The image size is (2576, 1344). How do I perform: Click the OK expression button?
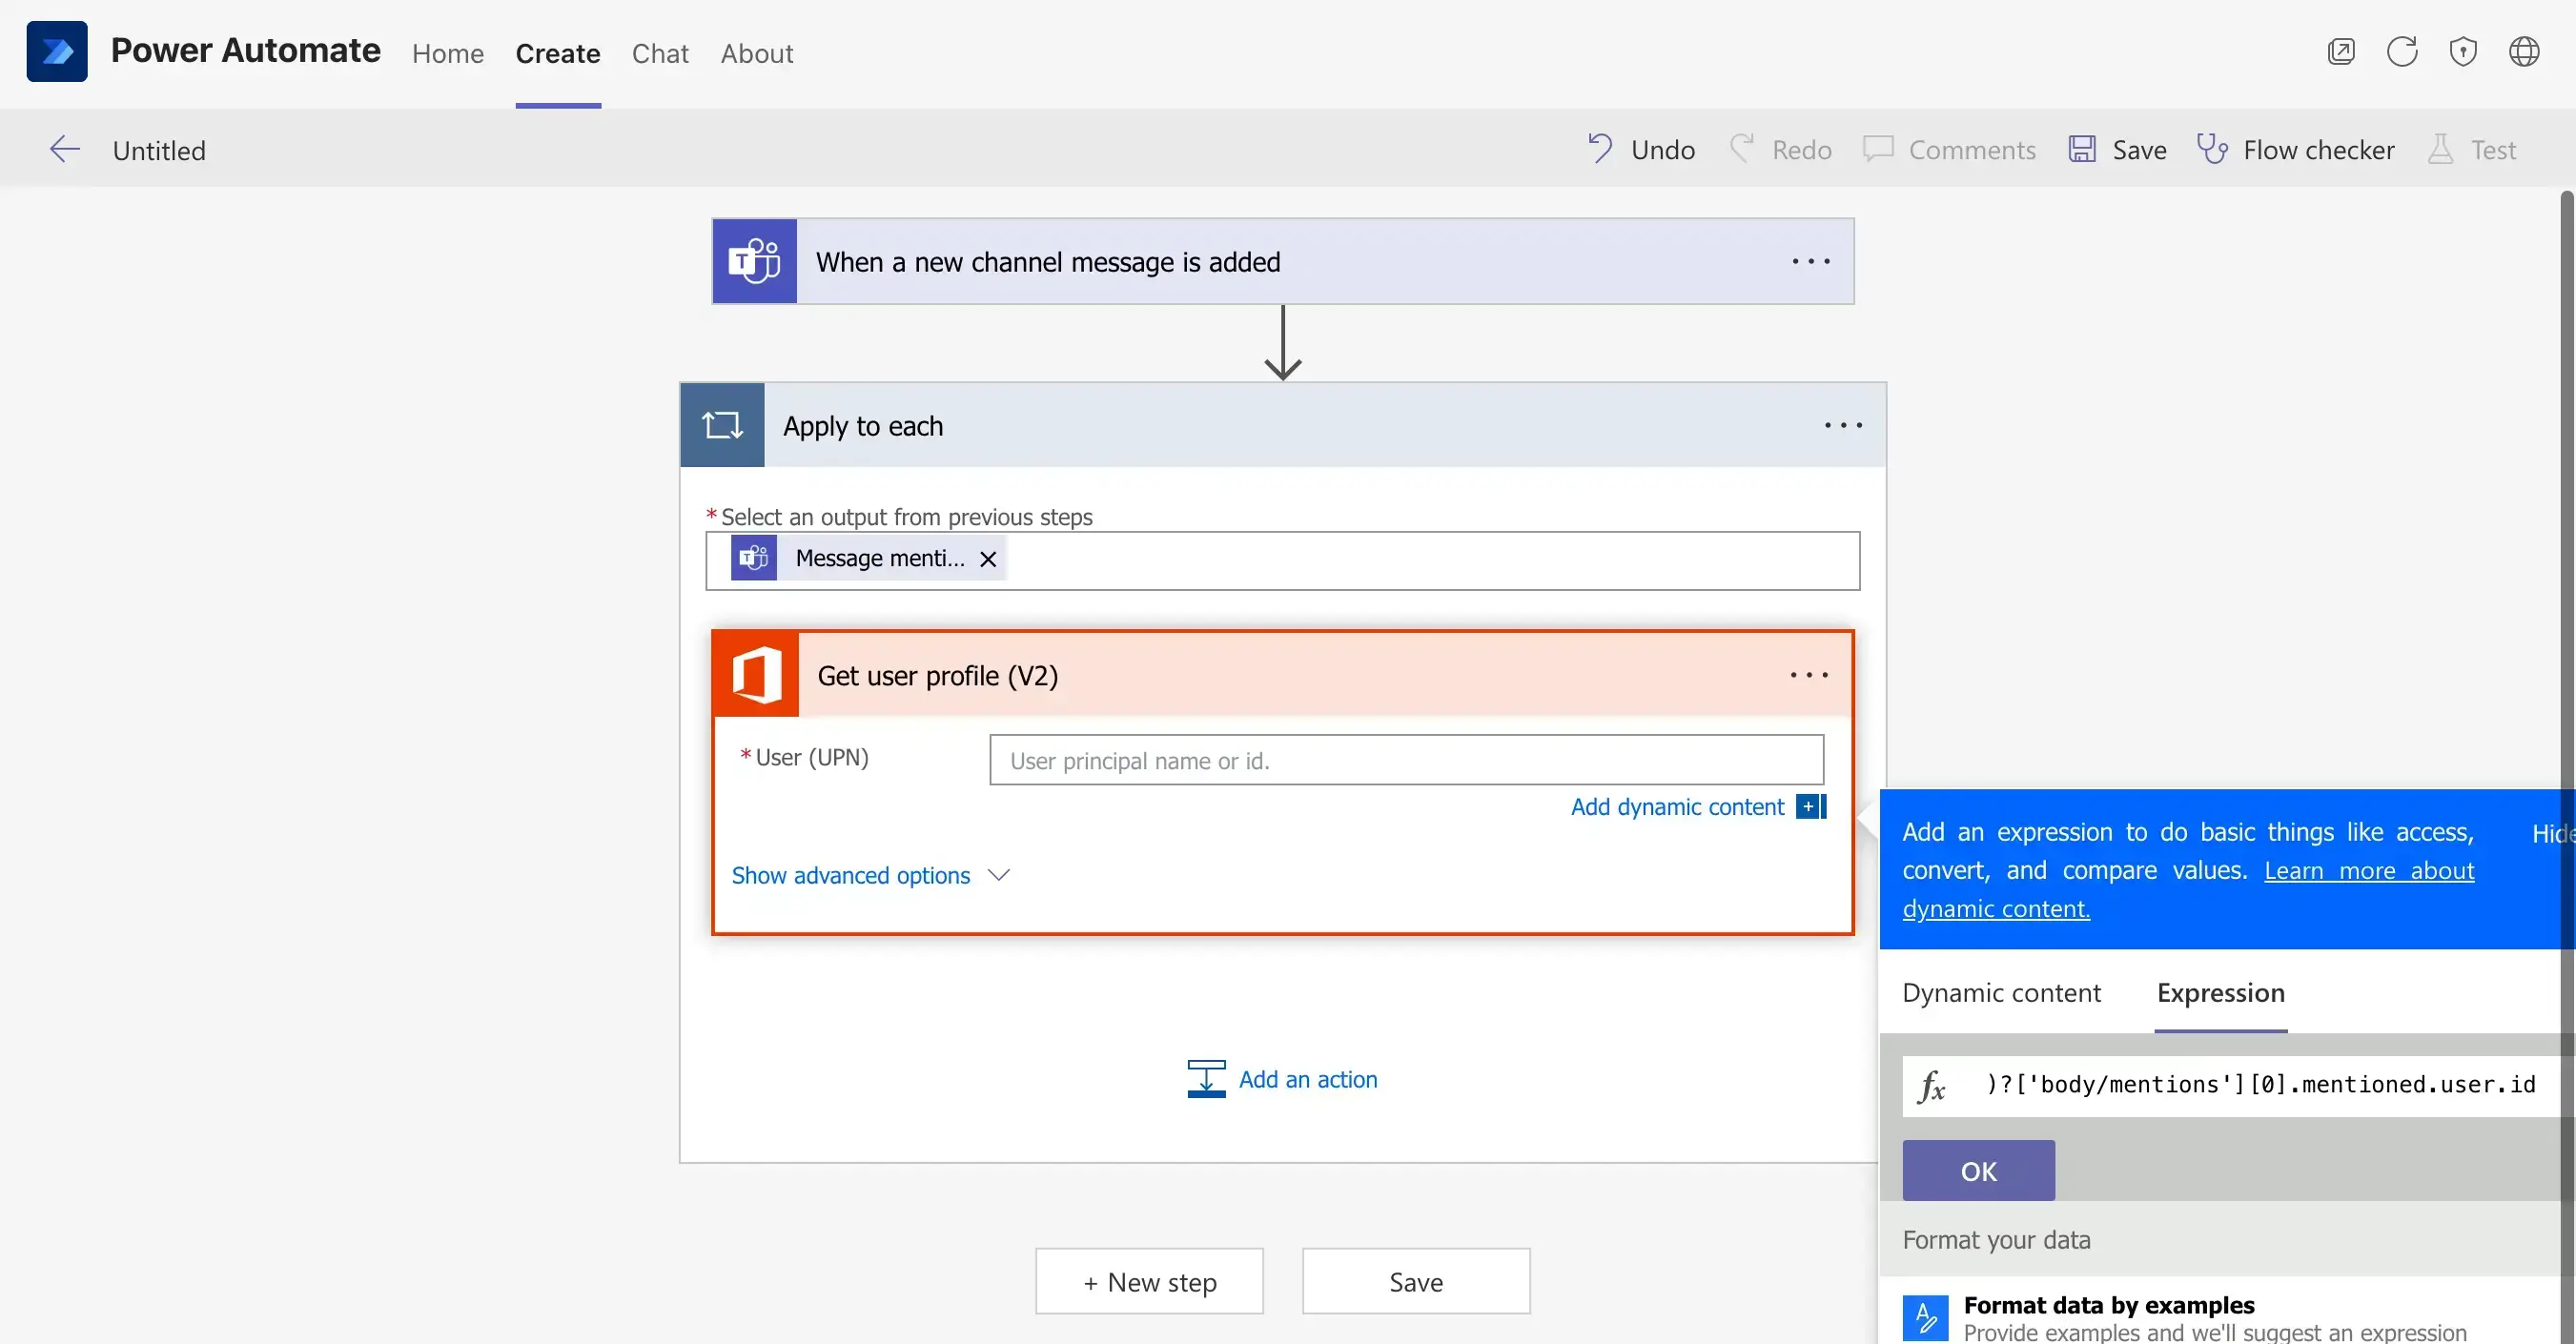pos(1980,1171)
